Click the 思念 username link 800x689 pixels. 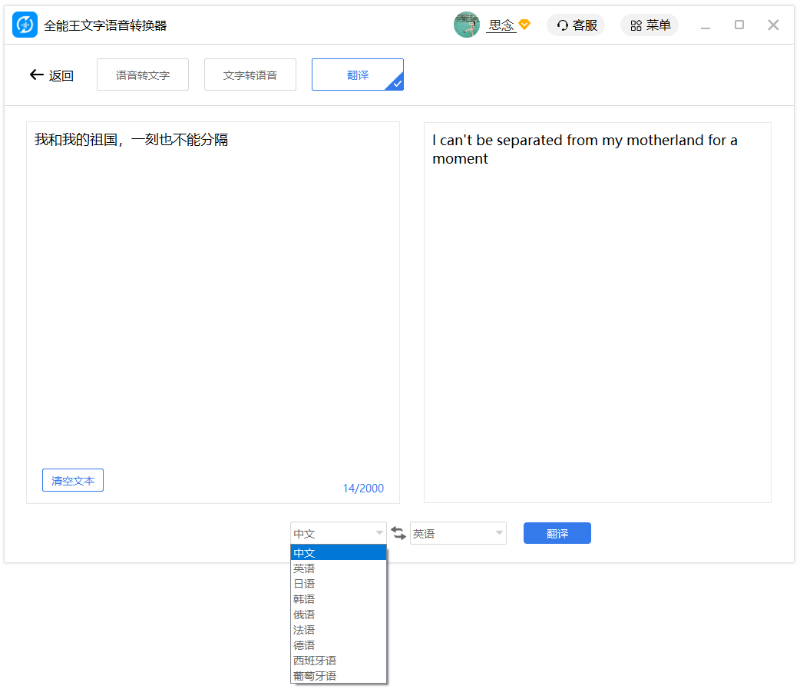[501, 25]
